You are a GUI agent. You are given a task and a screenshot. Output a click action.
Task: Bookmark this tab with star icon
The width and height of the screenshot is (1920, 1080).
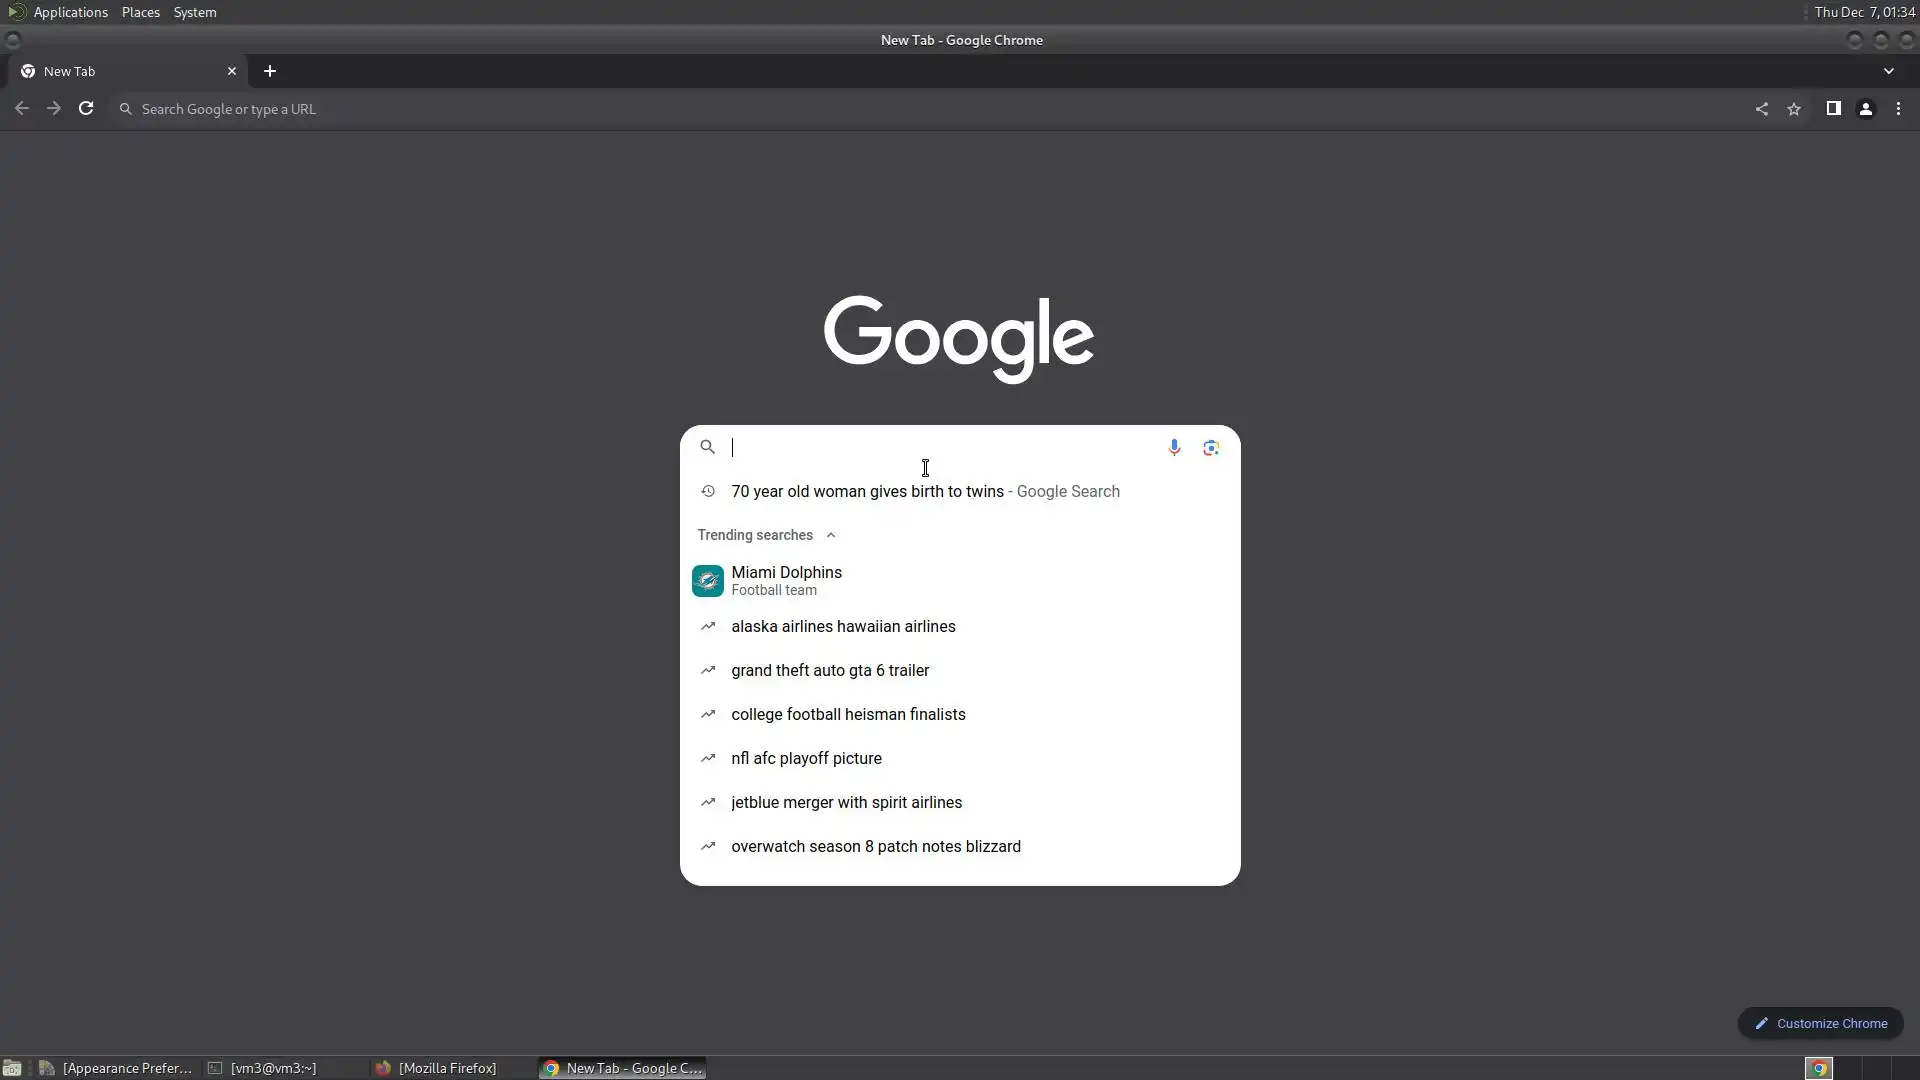(x=1794, y=109)
